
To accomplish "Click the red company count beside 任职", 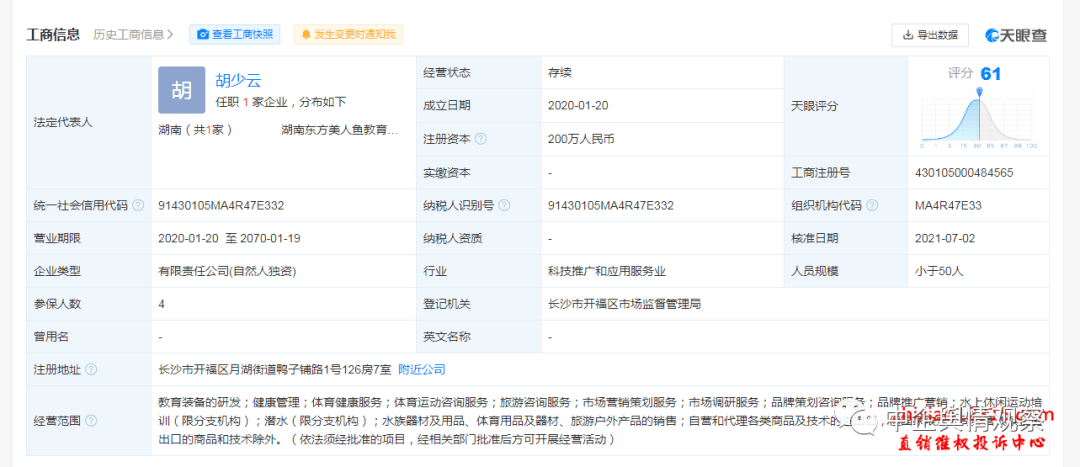I will pyautogui.click(x=245, y=102).
